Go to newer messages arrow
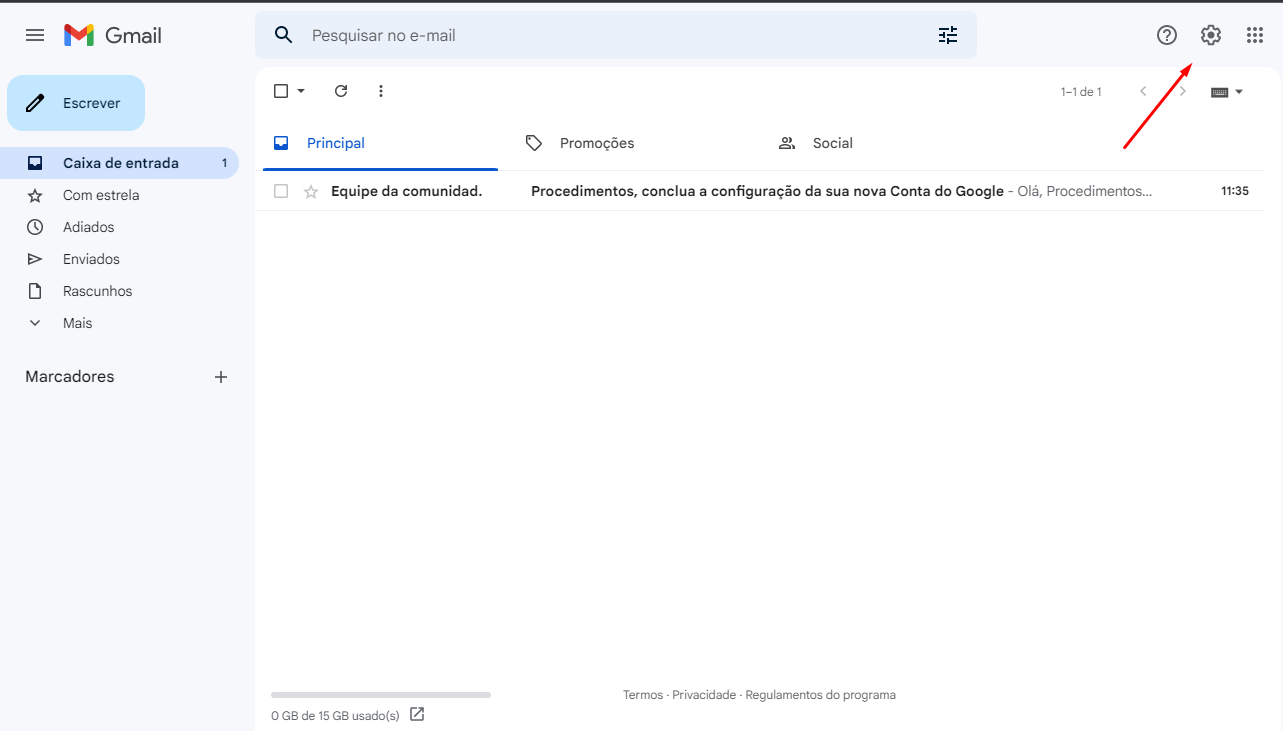 [x=1143, y=91]
